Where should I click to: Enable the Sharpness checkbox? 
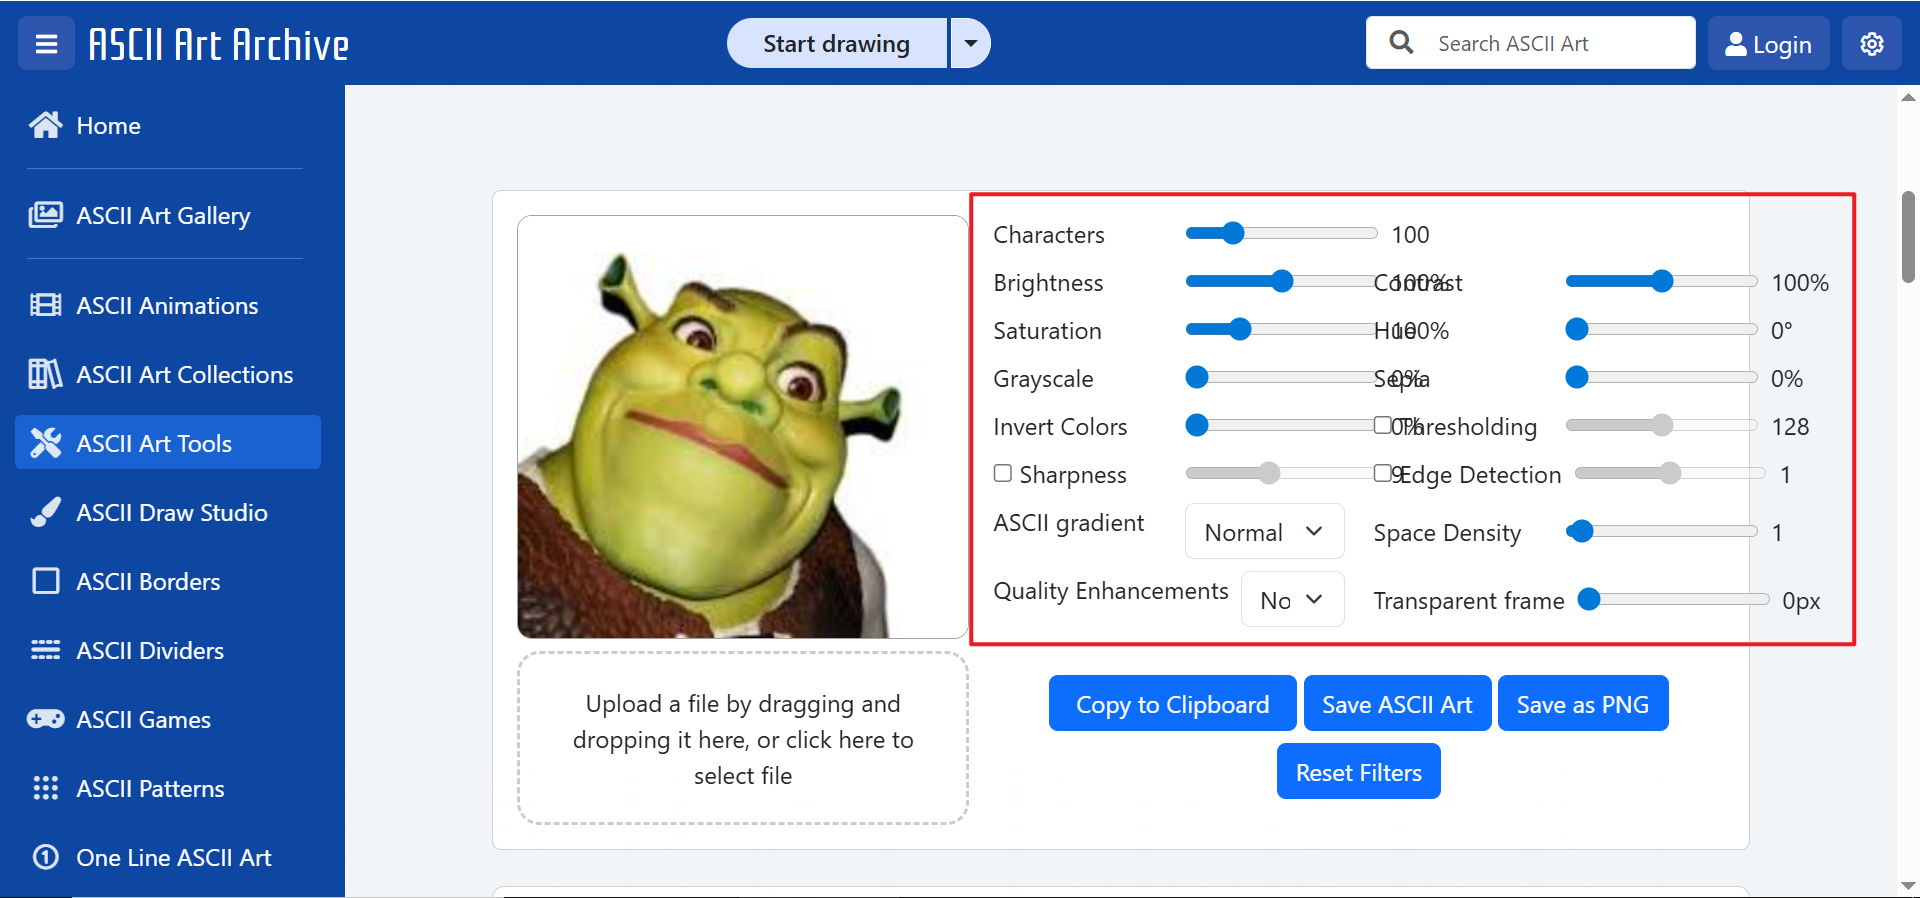(1003, 473)
